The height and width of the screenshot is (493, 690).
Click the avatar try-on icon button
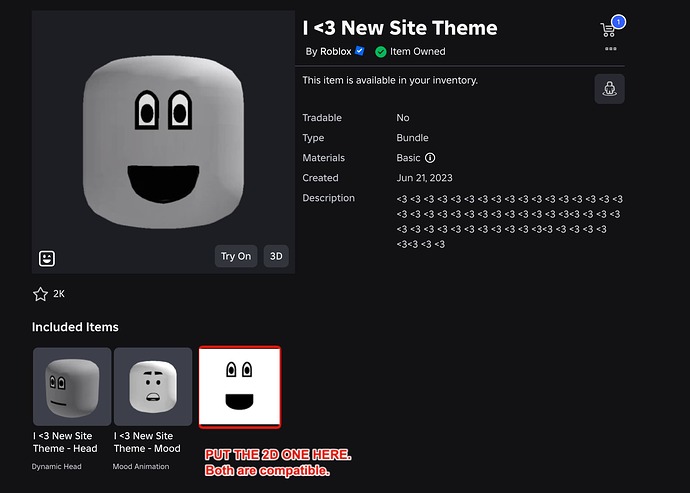coord(609,89)
